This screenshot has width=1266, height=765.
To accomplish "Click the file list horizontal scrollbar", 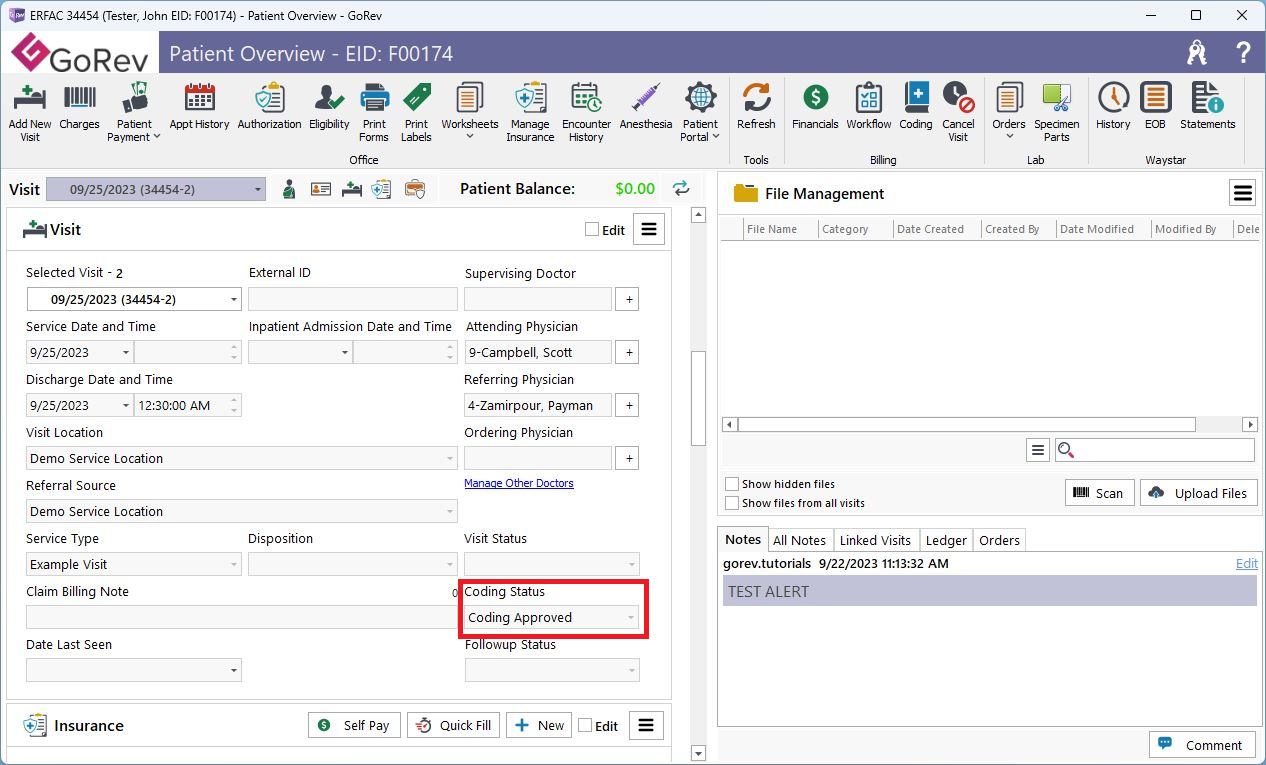I will (x=966, y=425).
